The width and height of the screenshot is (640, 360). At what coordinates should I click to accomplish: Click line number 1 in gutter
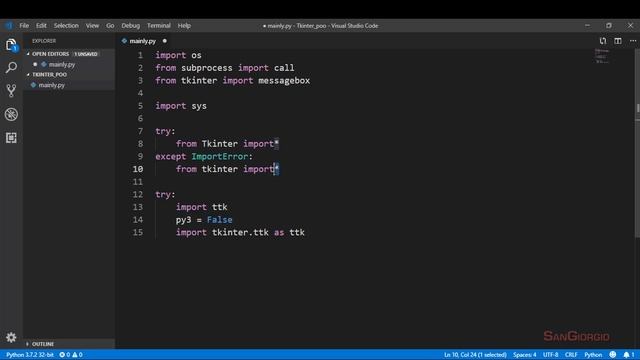coord(140,55)
